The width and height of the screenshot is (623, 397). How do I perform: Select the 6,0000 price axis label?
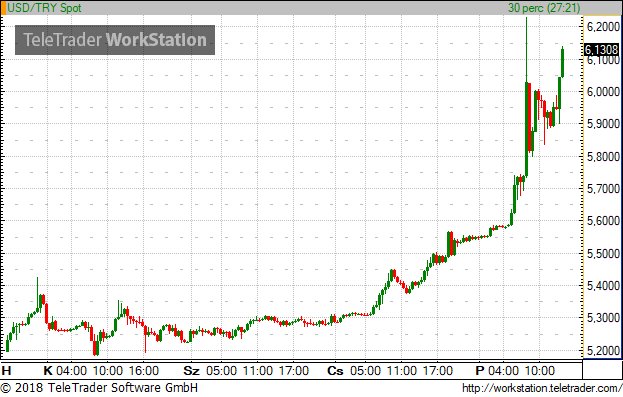tap(603, 91)
